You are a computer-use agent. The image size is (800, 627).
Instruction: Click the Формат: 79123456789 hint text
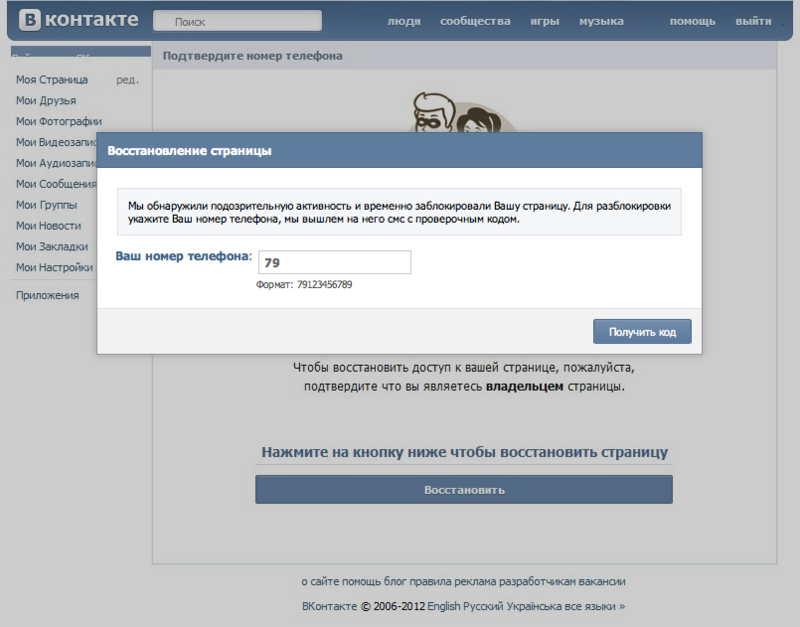pyautogui.click(x=304, y=285)
